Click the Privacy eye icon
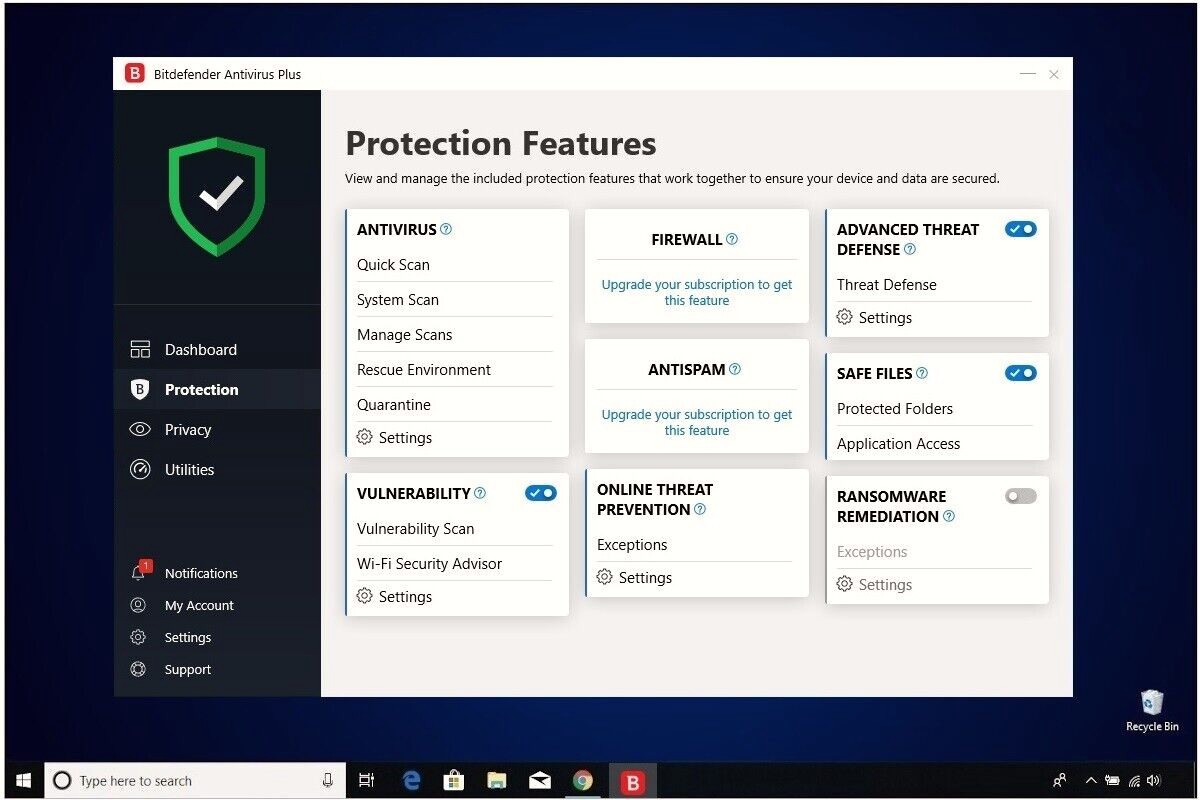This screenshot has height=800, width=1200. (141, 429)
